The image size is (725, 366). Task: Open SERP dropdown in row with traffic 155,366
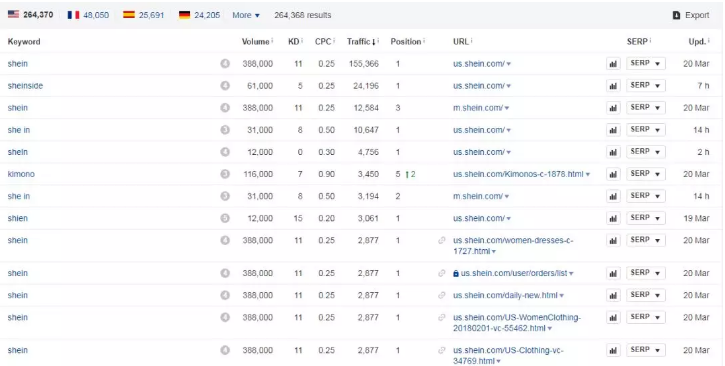646,63
